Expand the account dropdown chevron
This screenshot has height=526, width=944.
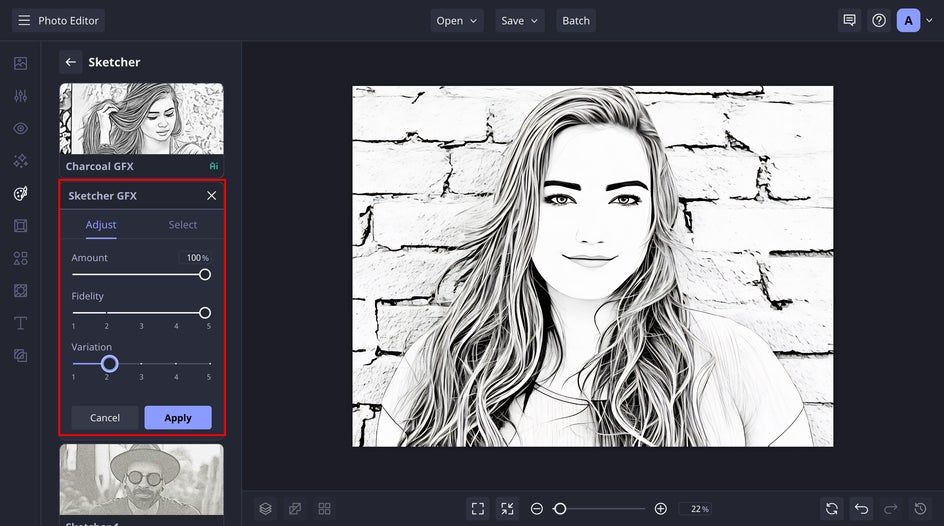point(929,20)
